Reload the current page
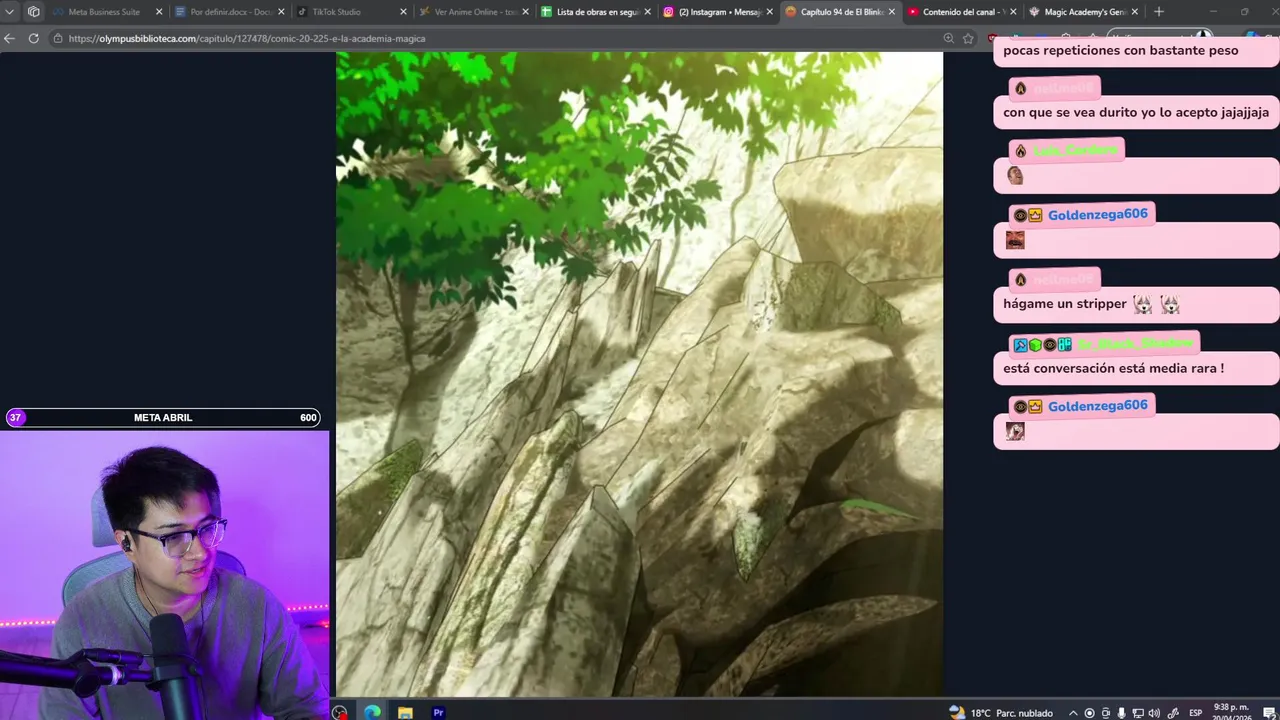The width and height of the screenshot is (1280, 720). [x=33, y=38]
